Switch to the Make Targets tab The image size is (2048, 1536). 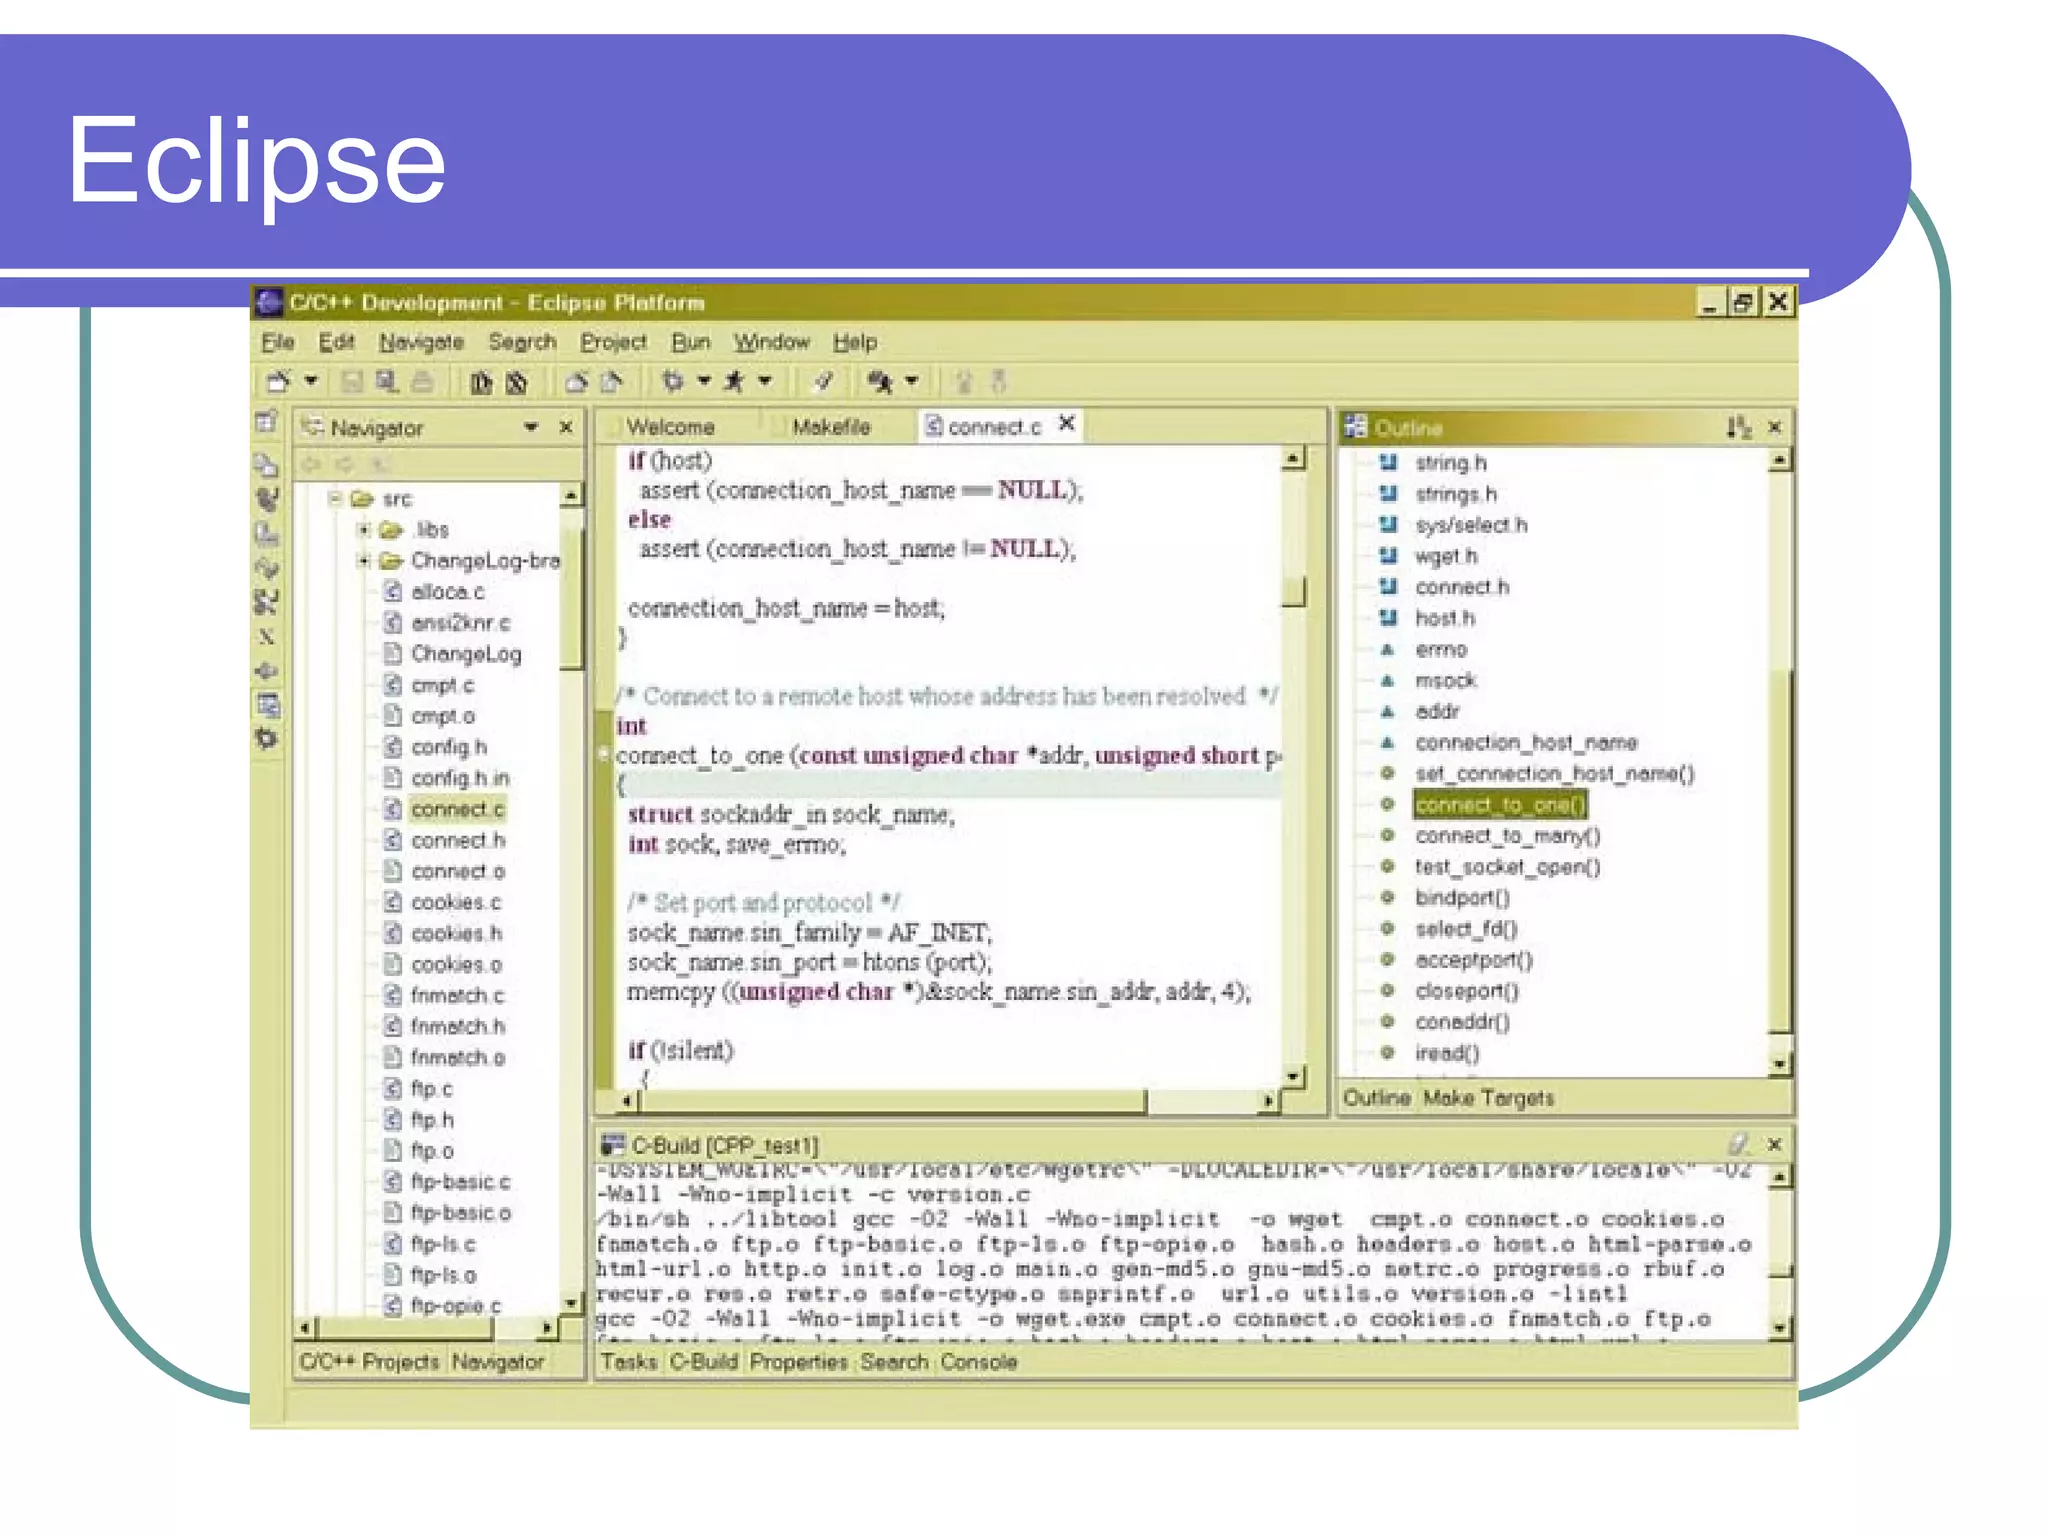(1487, 1098)
